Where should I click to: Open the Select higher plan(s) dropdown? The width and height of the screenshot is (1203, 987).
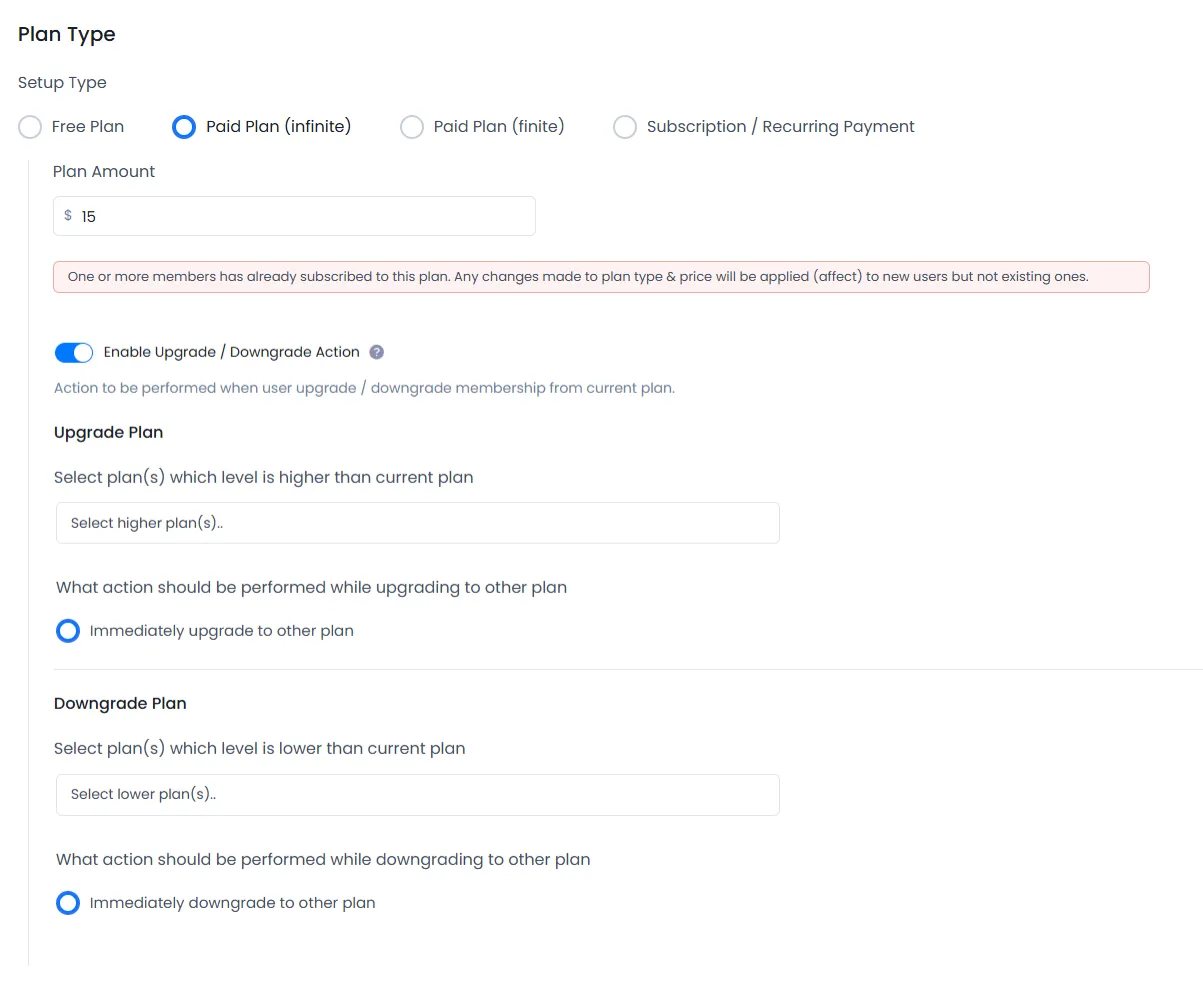click(417, 523)
